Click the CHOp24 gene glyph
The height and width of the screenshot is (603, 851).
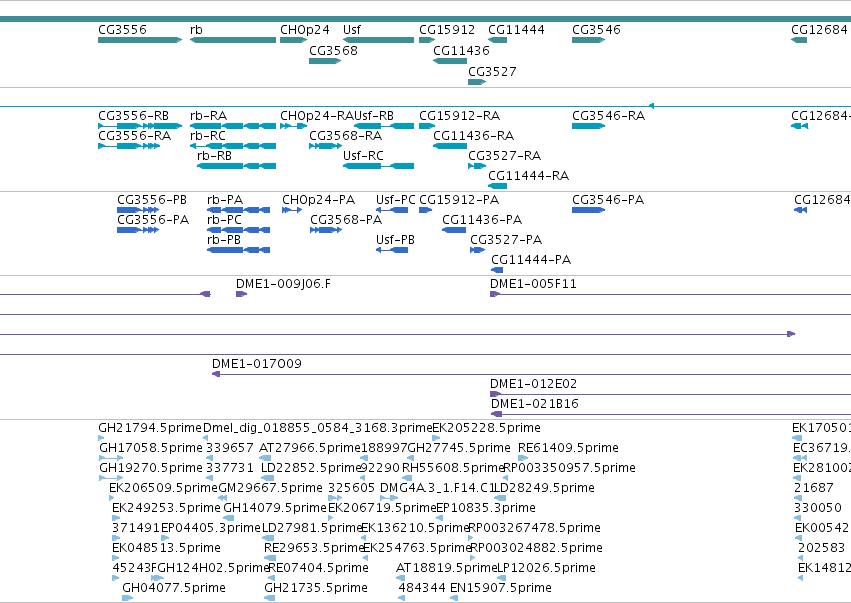pyautogui.click(x=294, y=40)
